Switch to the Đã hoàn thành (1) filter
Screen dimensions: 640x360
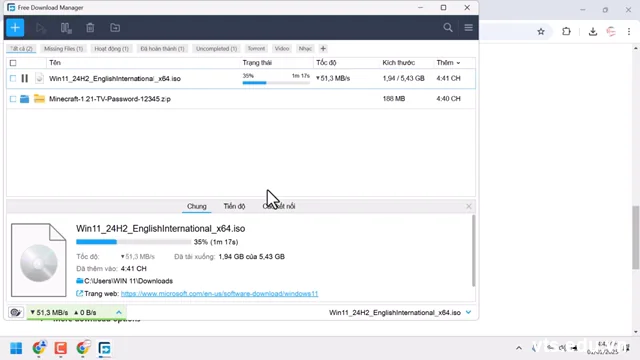tap(162, 49)
